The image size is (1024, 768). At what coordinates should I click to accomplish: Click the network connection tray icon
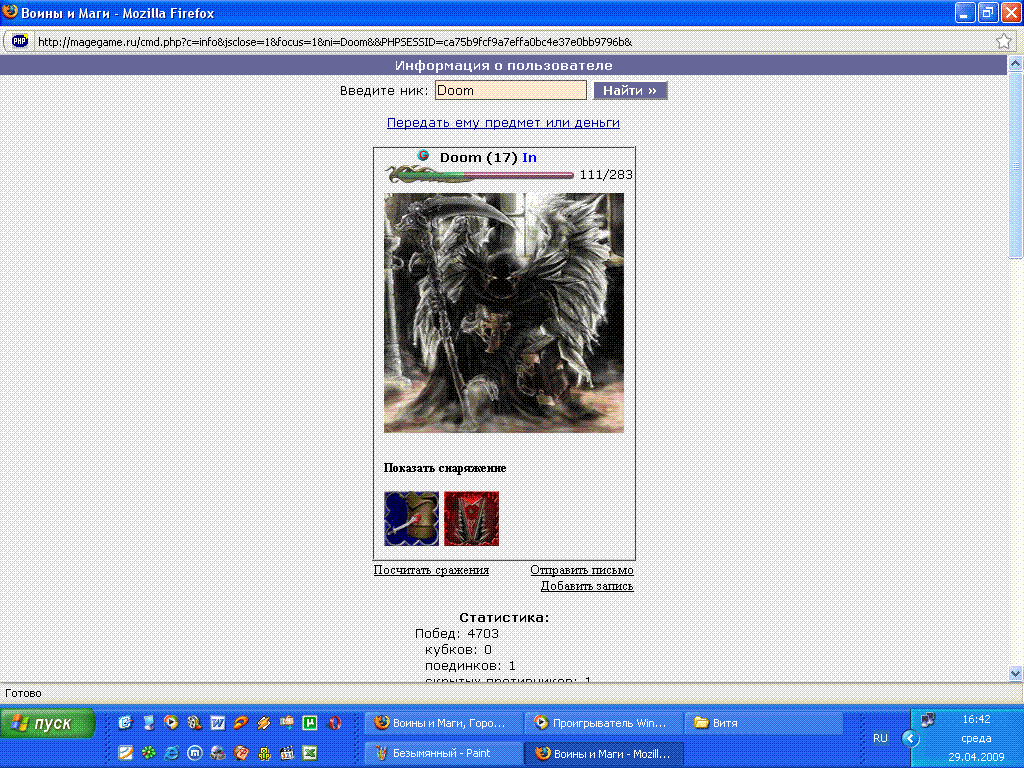(927, 720)
